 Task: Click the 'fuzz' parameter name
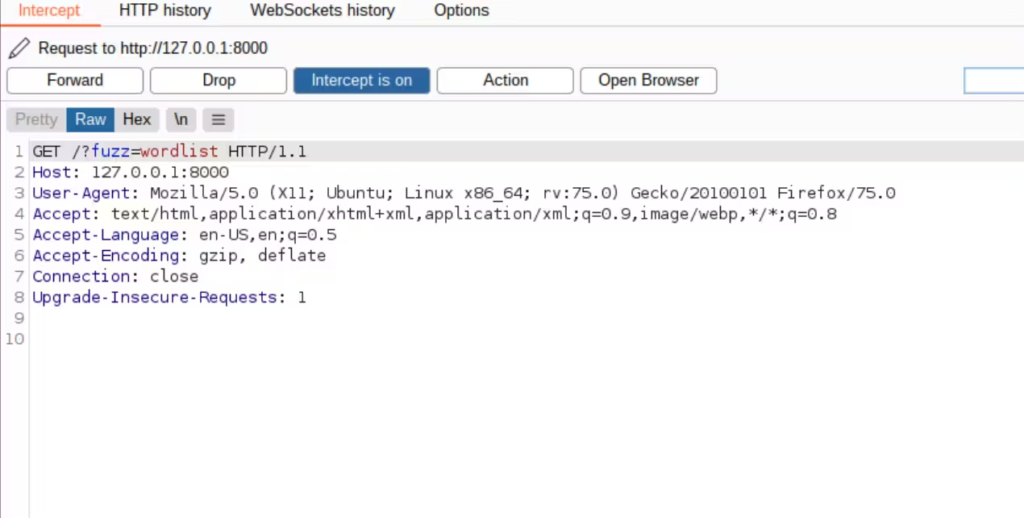click(110, 152)
